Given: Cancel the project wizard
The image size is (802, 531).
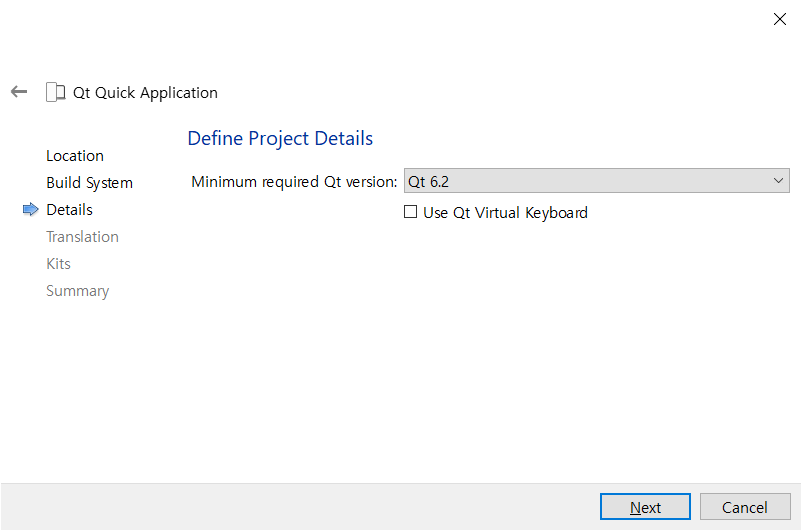Looking at the screenshot, I should pyautogui.click(x=745, y=507).
